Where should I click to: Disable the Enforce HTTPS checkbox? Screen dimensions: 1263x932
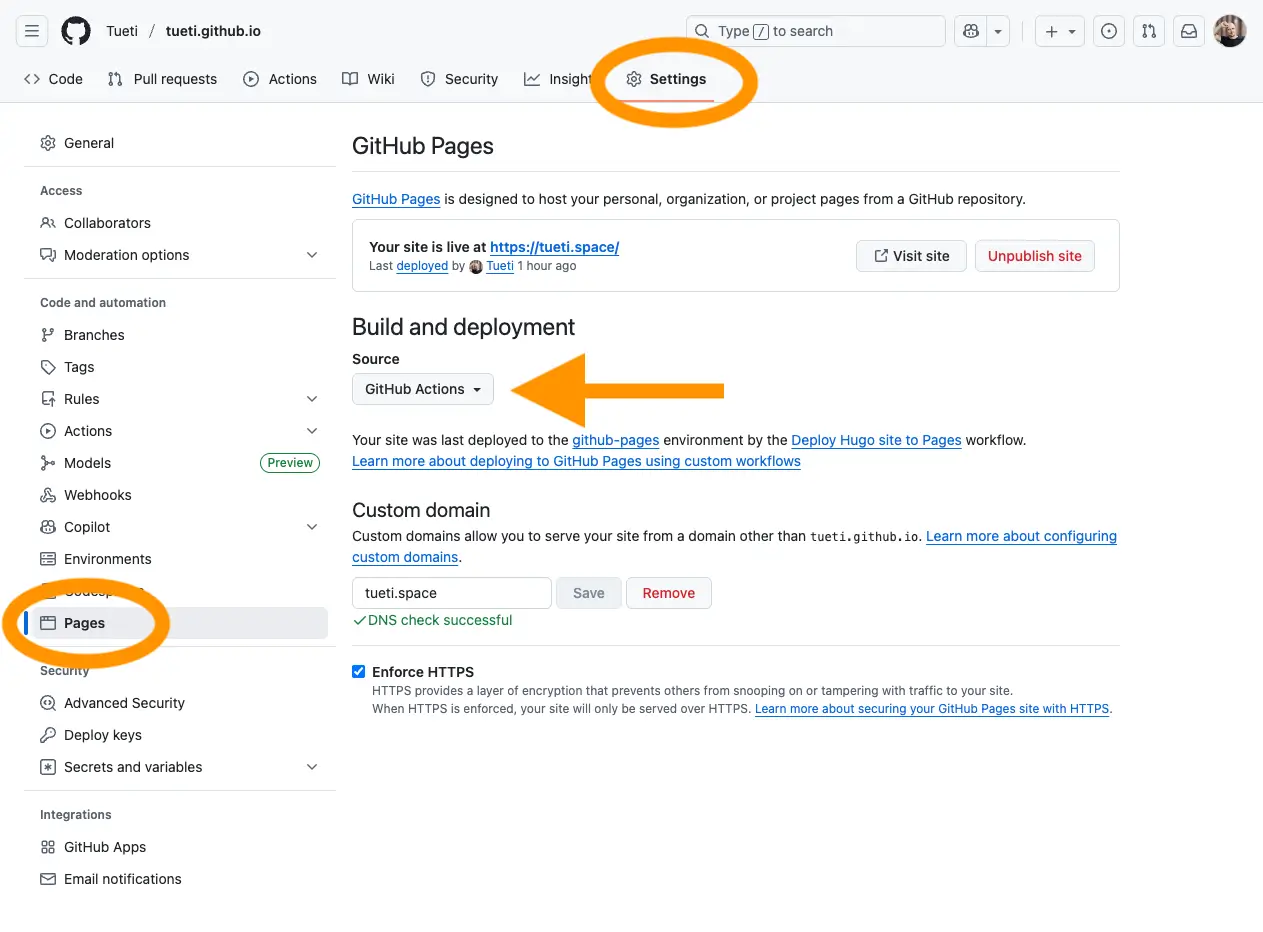point(358,671)
